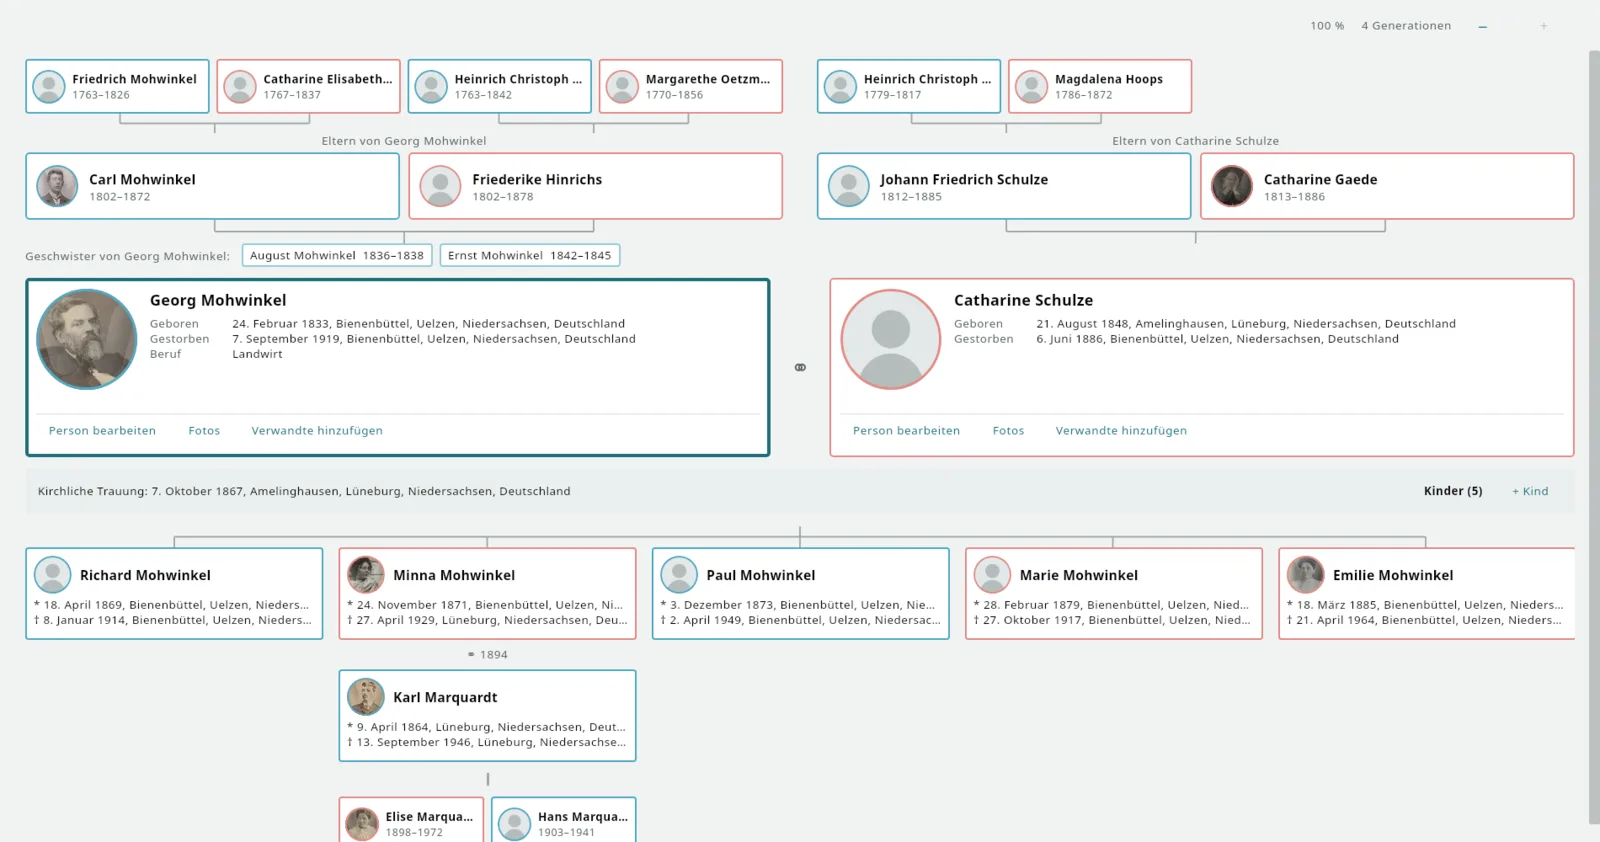Select sibling August Mohwinkel 1836–1838

pos(337,256)
